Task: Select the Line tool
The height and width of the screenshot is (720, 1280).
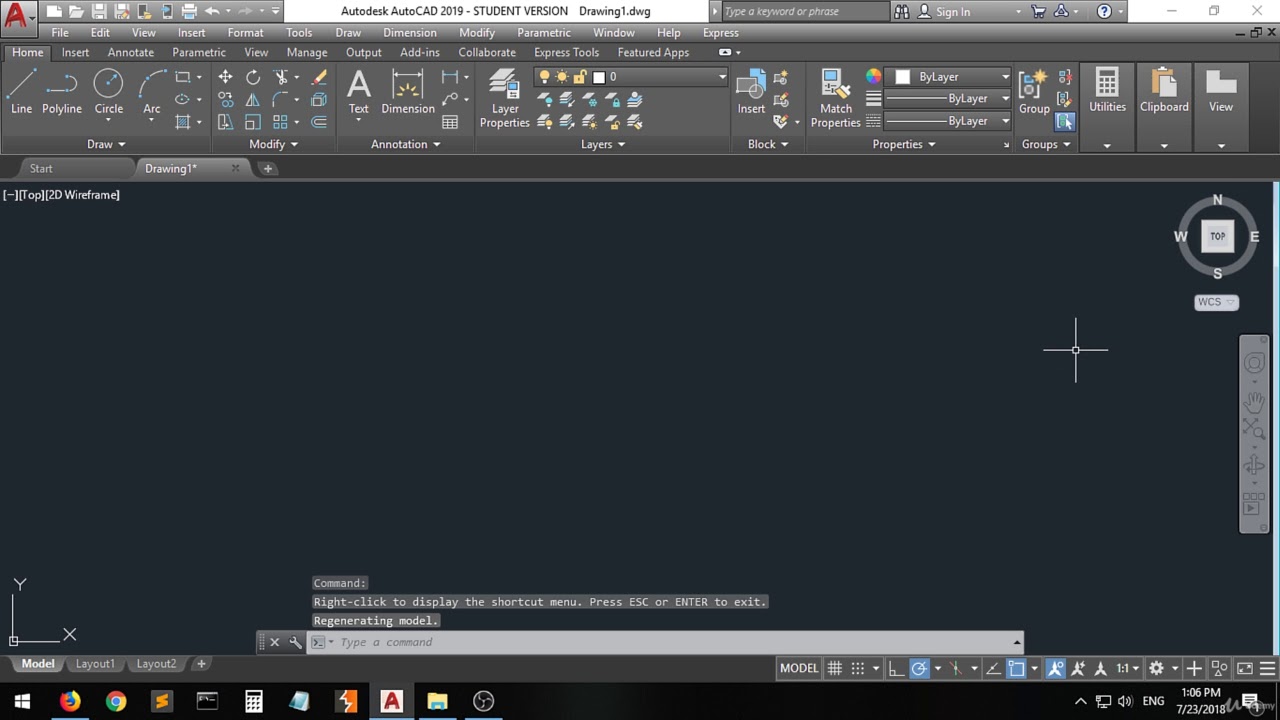Action: (x=21, y=92)
